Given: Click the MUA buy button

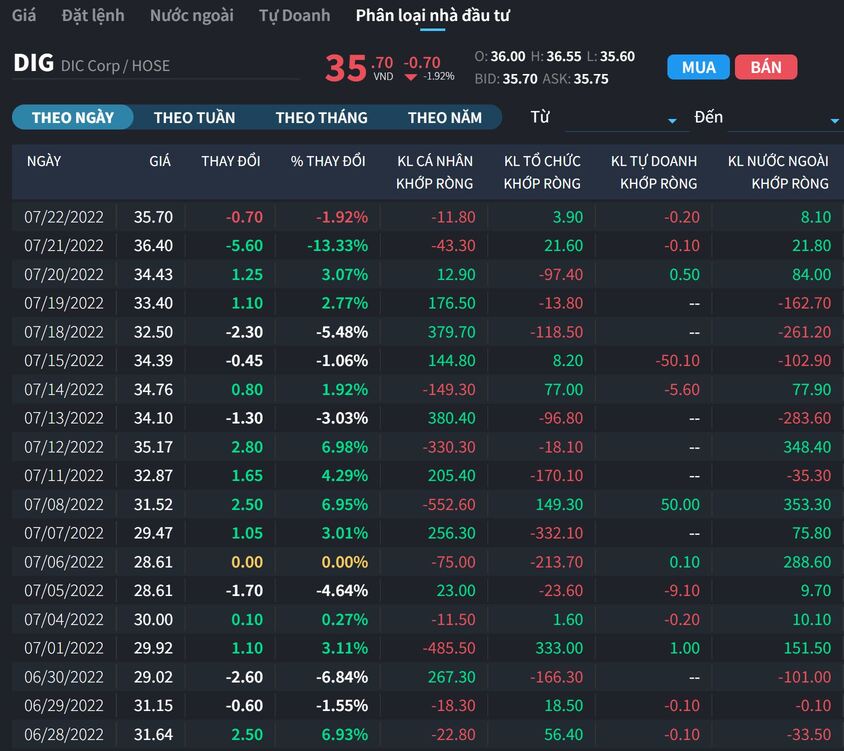Looking at the screenshot, I should click(x=698, y=67).
